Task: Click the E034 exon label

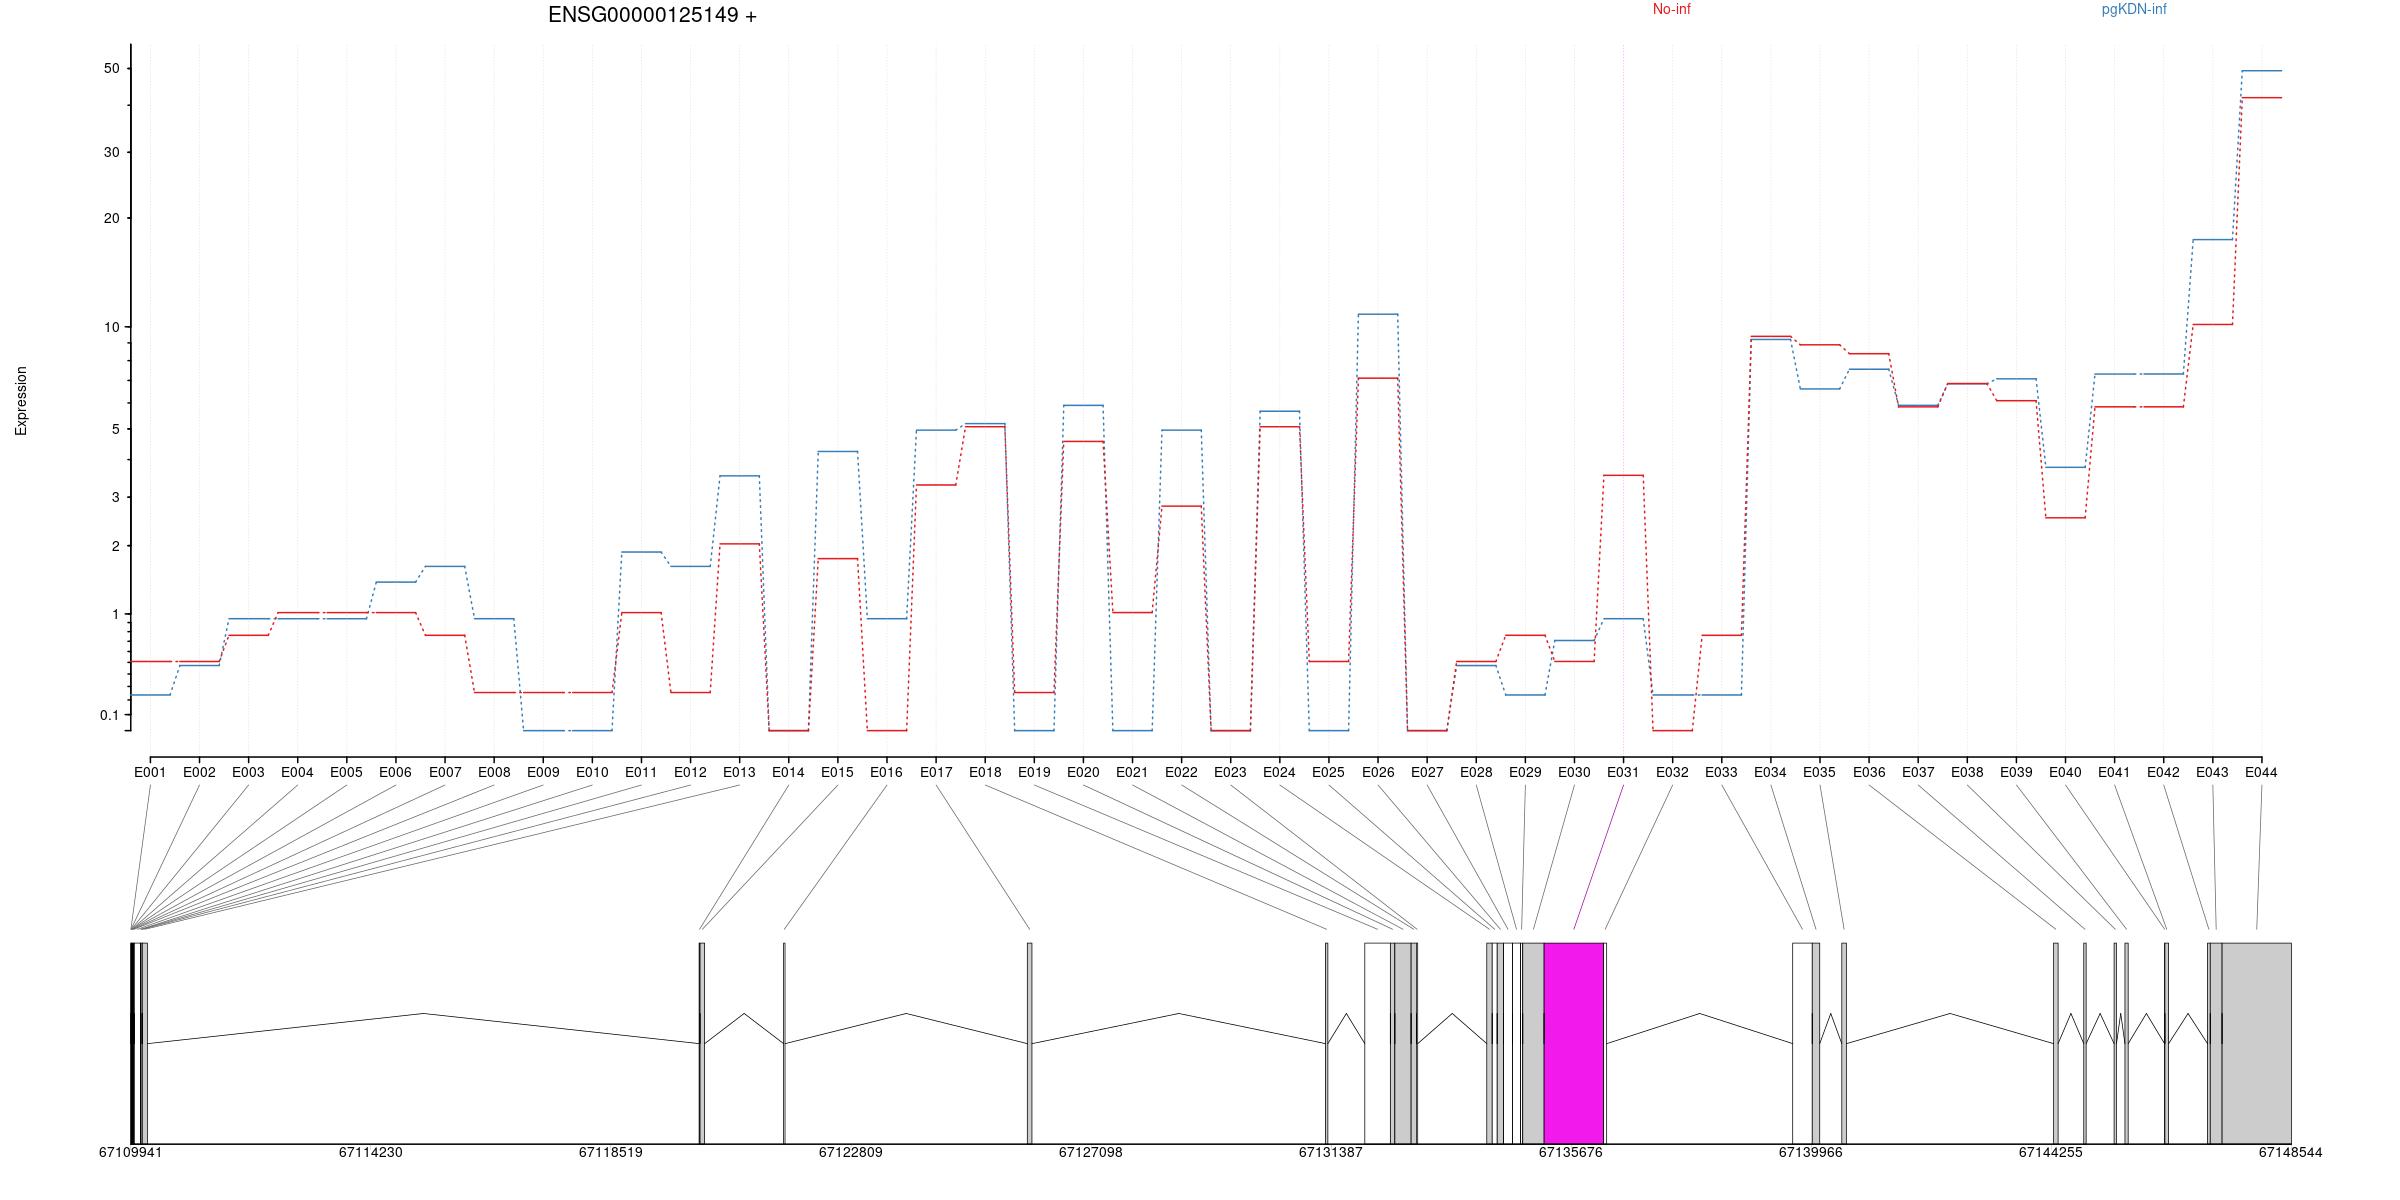Action: click(1770, 772)
